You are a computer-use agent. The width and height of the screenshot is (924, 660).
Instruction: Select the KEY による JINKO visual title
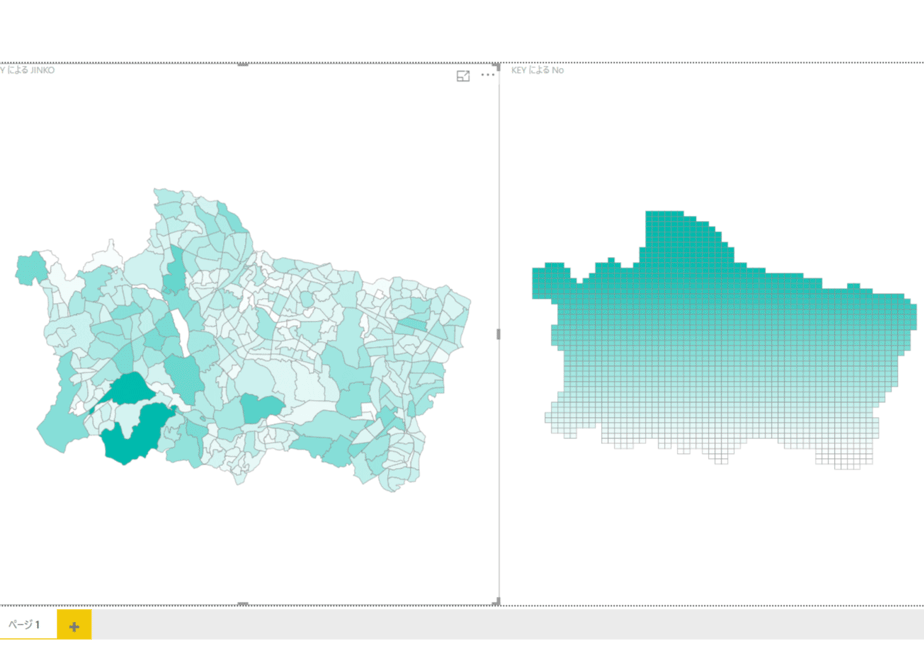pos(27,70)
